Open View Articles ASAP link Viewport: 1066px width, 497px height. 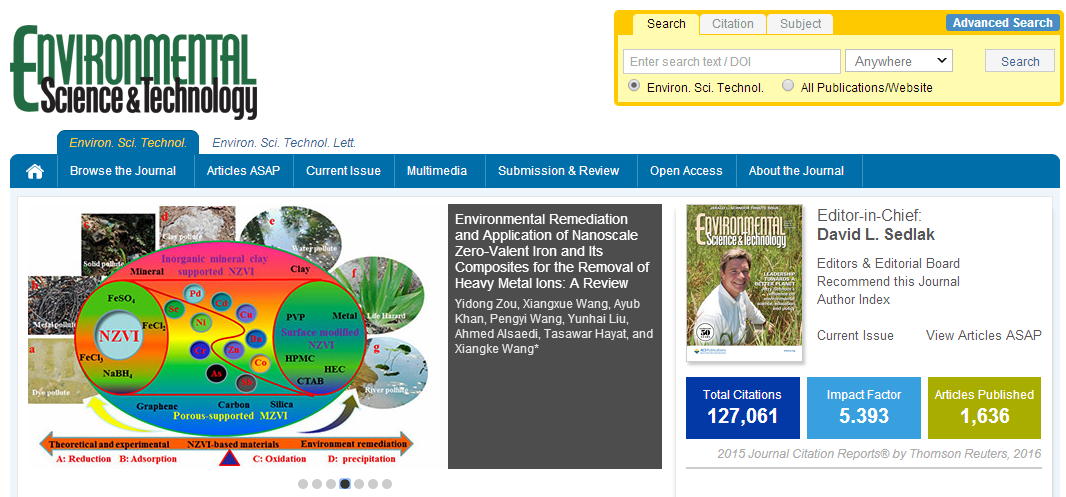point(983,335)
